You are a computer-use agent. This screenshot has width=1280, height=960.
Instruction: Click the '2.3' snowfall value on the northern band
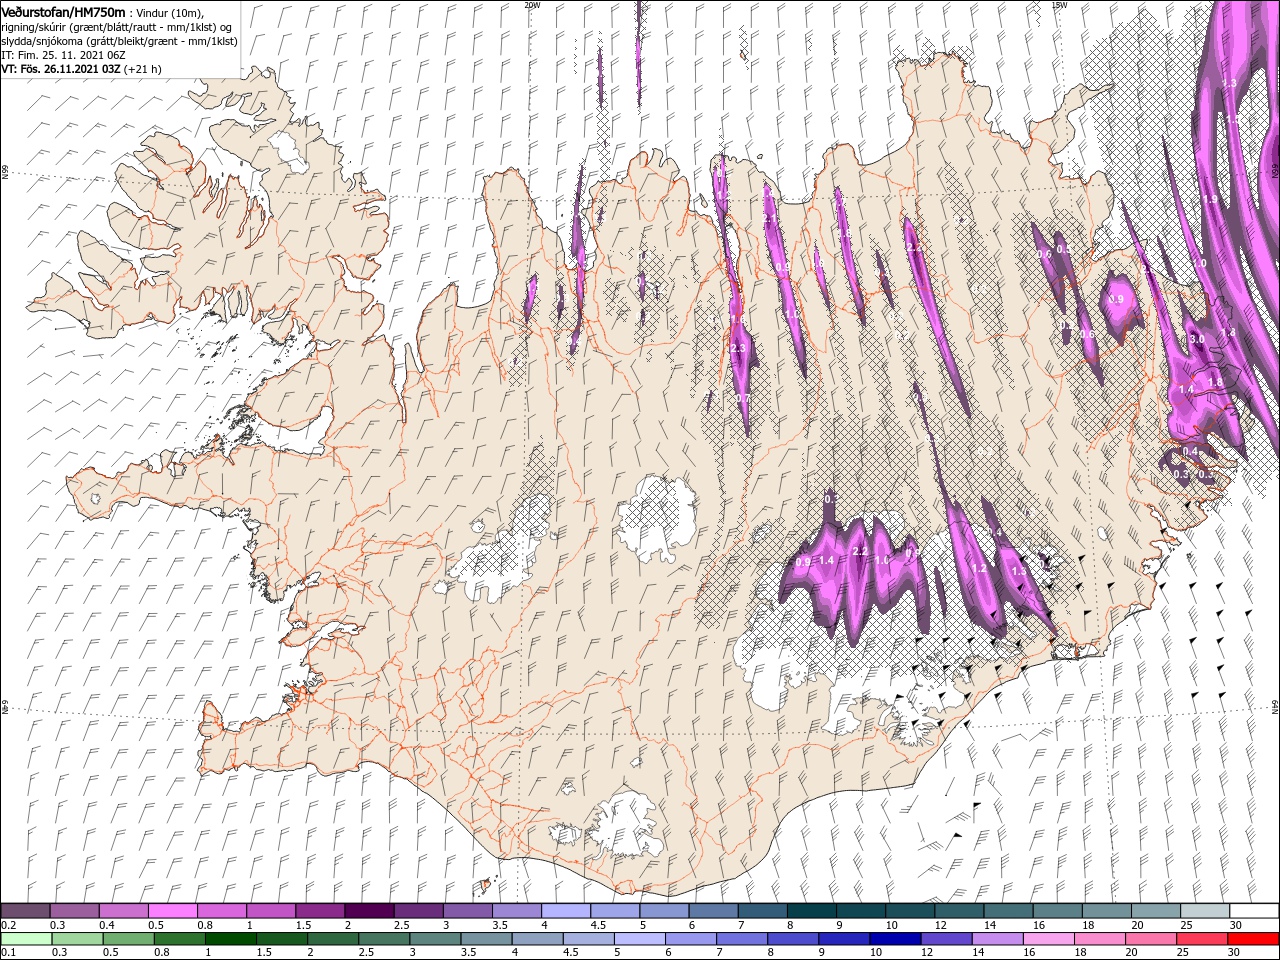739,348
